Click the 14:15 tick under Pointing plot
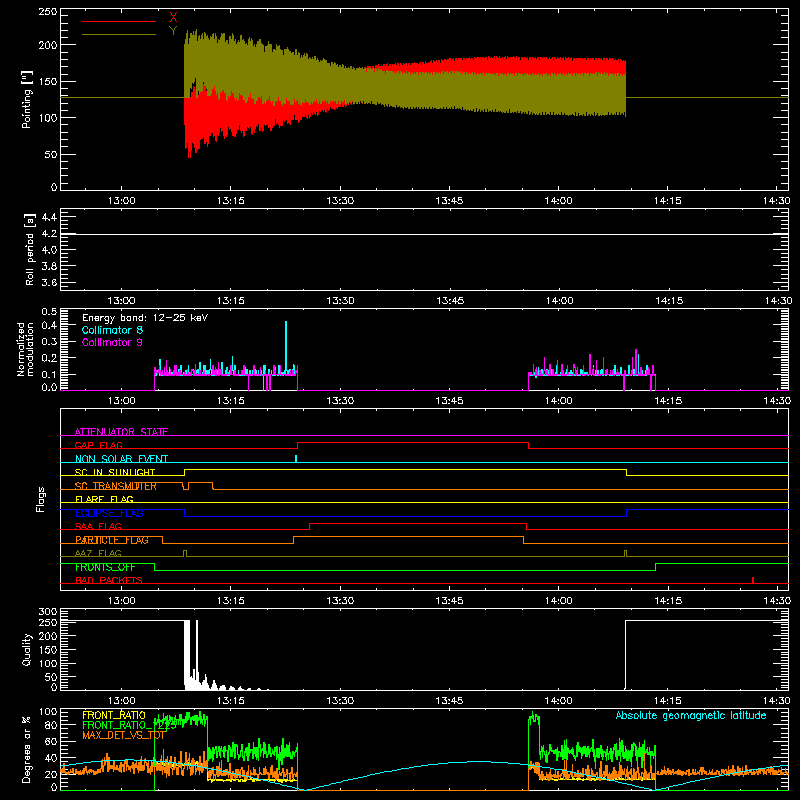Image resolution: width=800 pixels, height=800 pixels. pos(667,201)
